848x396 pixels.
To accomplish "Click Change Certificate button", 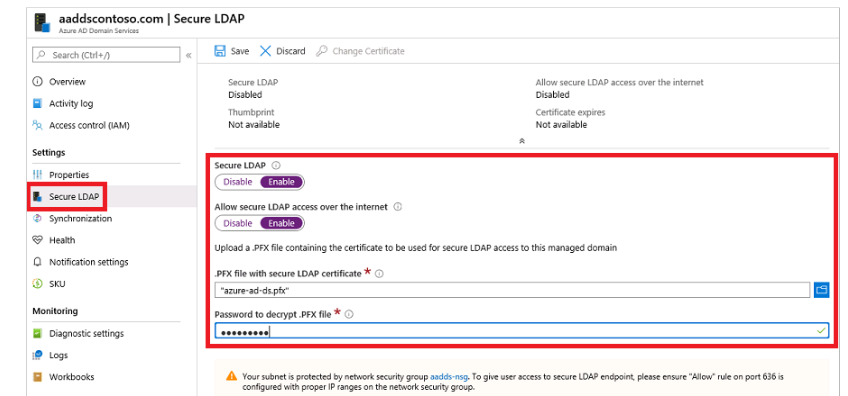I will click(360, 51).
